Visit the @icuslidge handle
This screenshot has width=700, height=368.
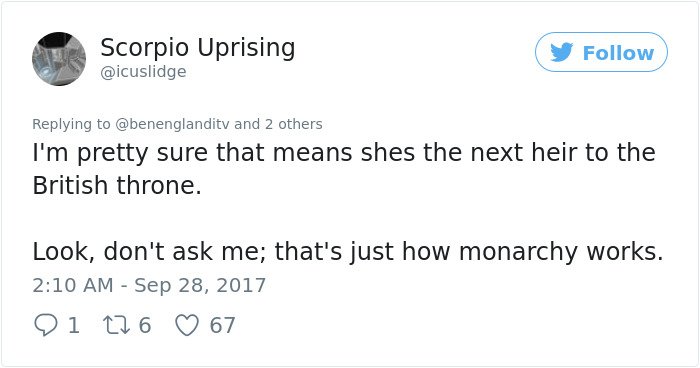(143, 71)
